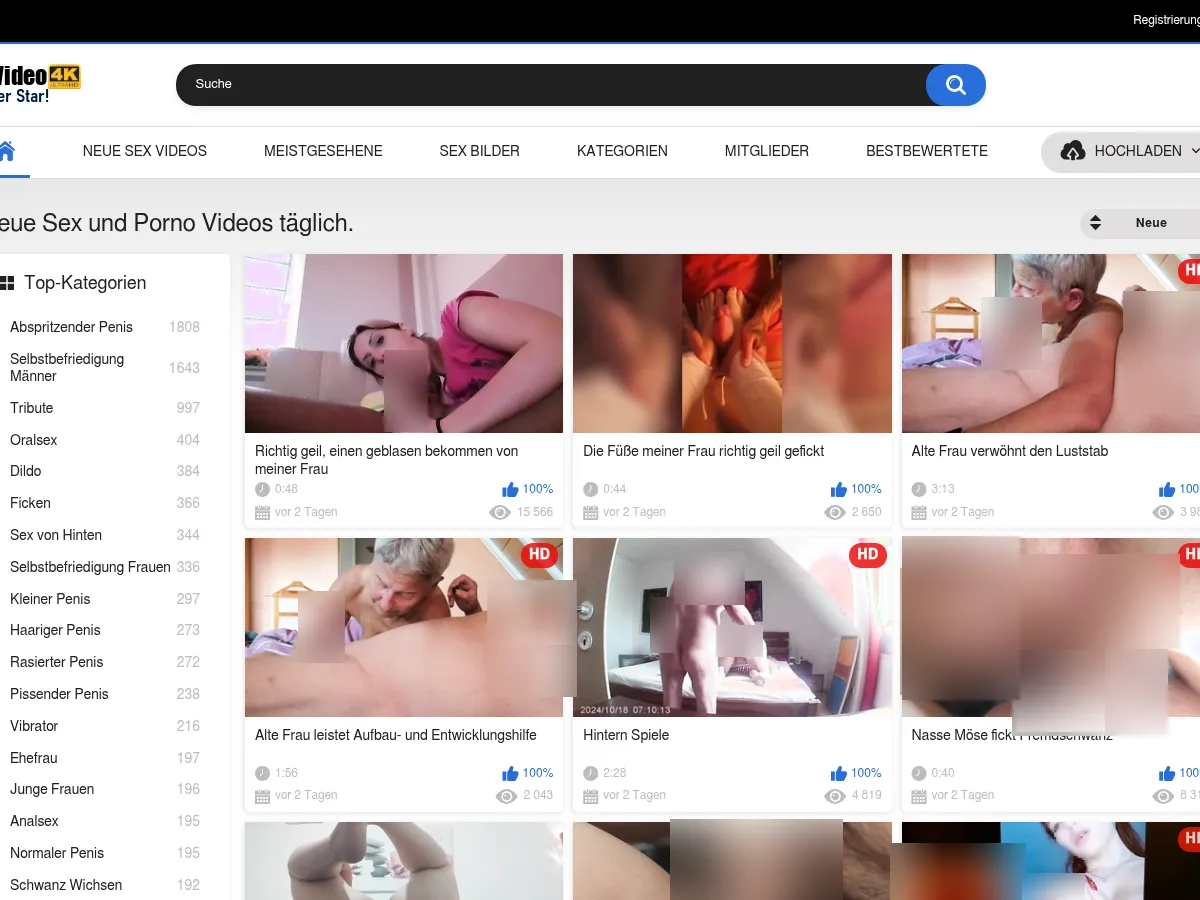Click eye views icon next to 2 043
This screenshot has height=900, width=1200.
click(x=507, y=797)
